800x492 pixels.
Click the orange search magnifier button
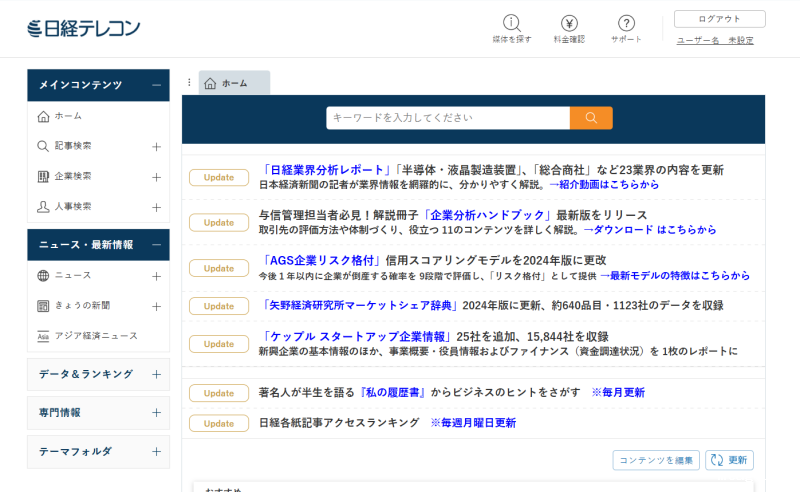coord(591,118)
